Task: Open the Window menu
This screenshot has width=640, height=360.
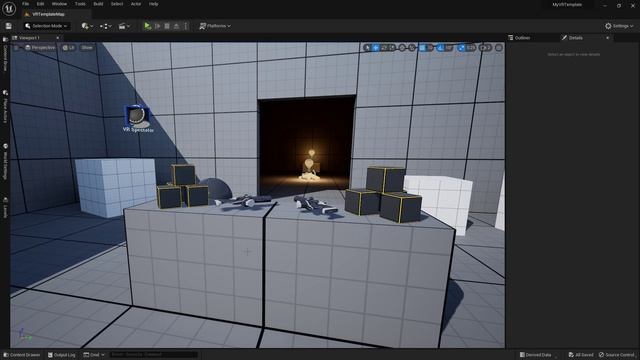Action: pos(59,4)
